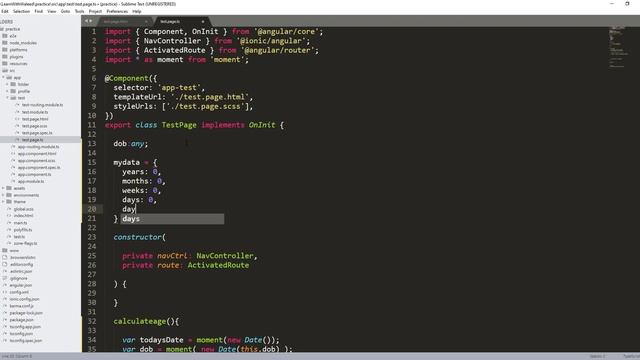Viewport: 640px width, 360px height.
Task: Open zone-flags.ts file
Action: click(x=25, y=243)
